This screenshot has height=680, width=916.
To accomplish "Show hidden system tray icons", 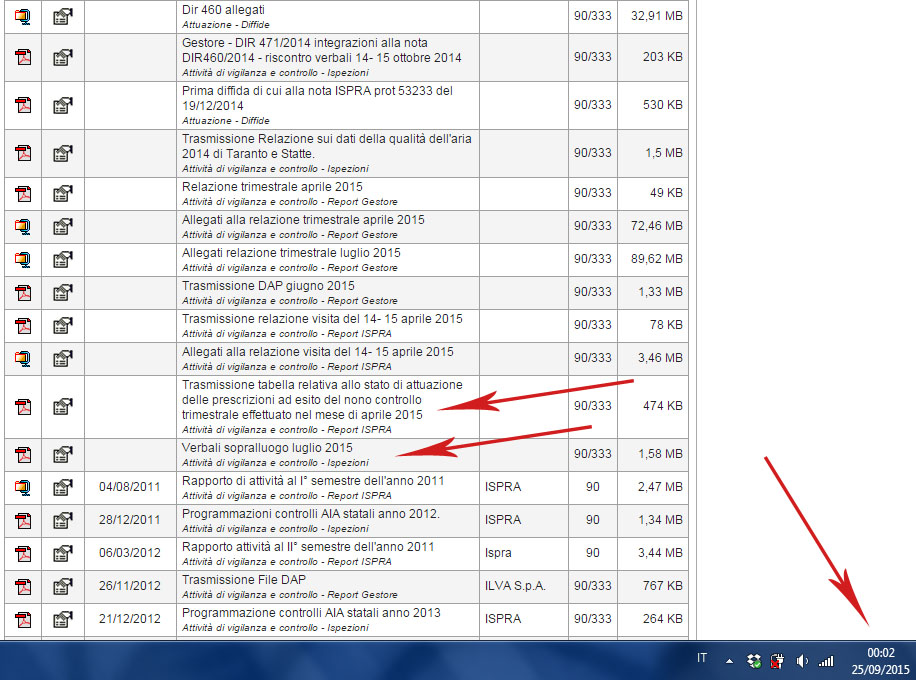I will pos(729,661).
